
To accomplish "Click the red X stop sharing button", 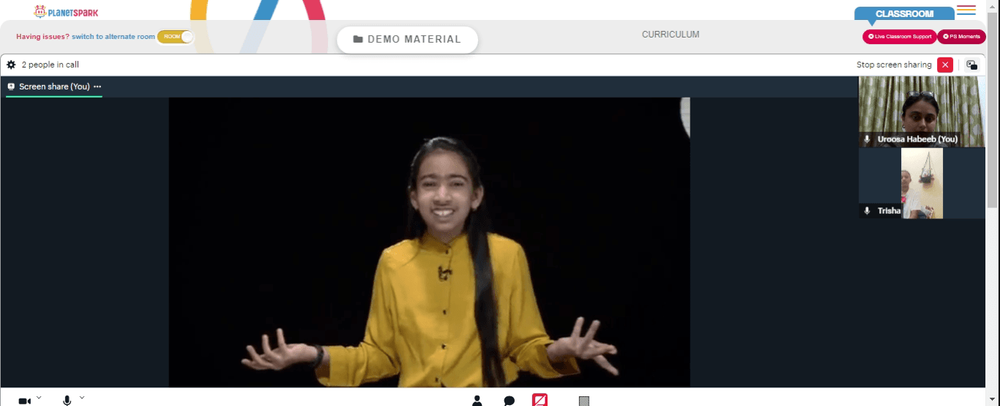I will click(945, 64).
